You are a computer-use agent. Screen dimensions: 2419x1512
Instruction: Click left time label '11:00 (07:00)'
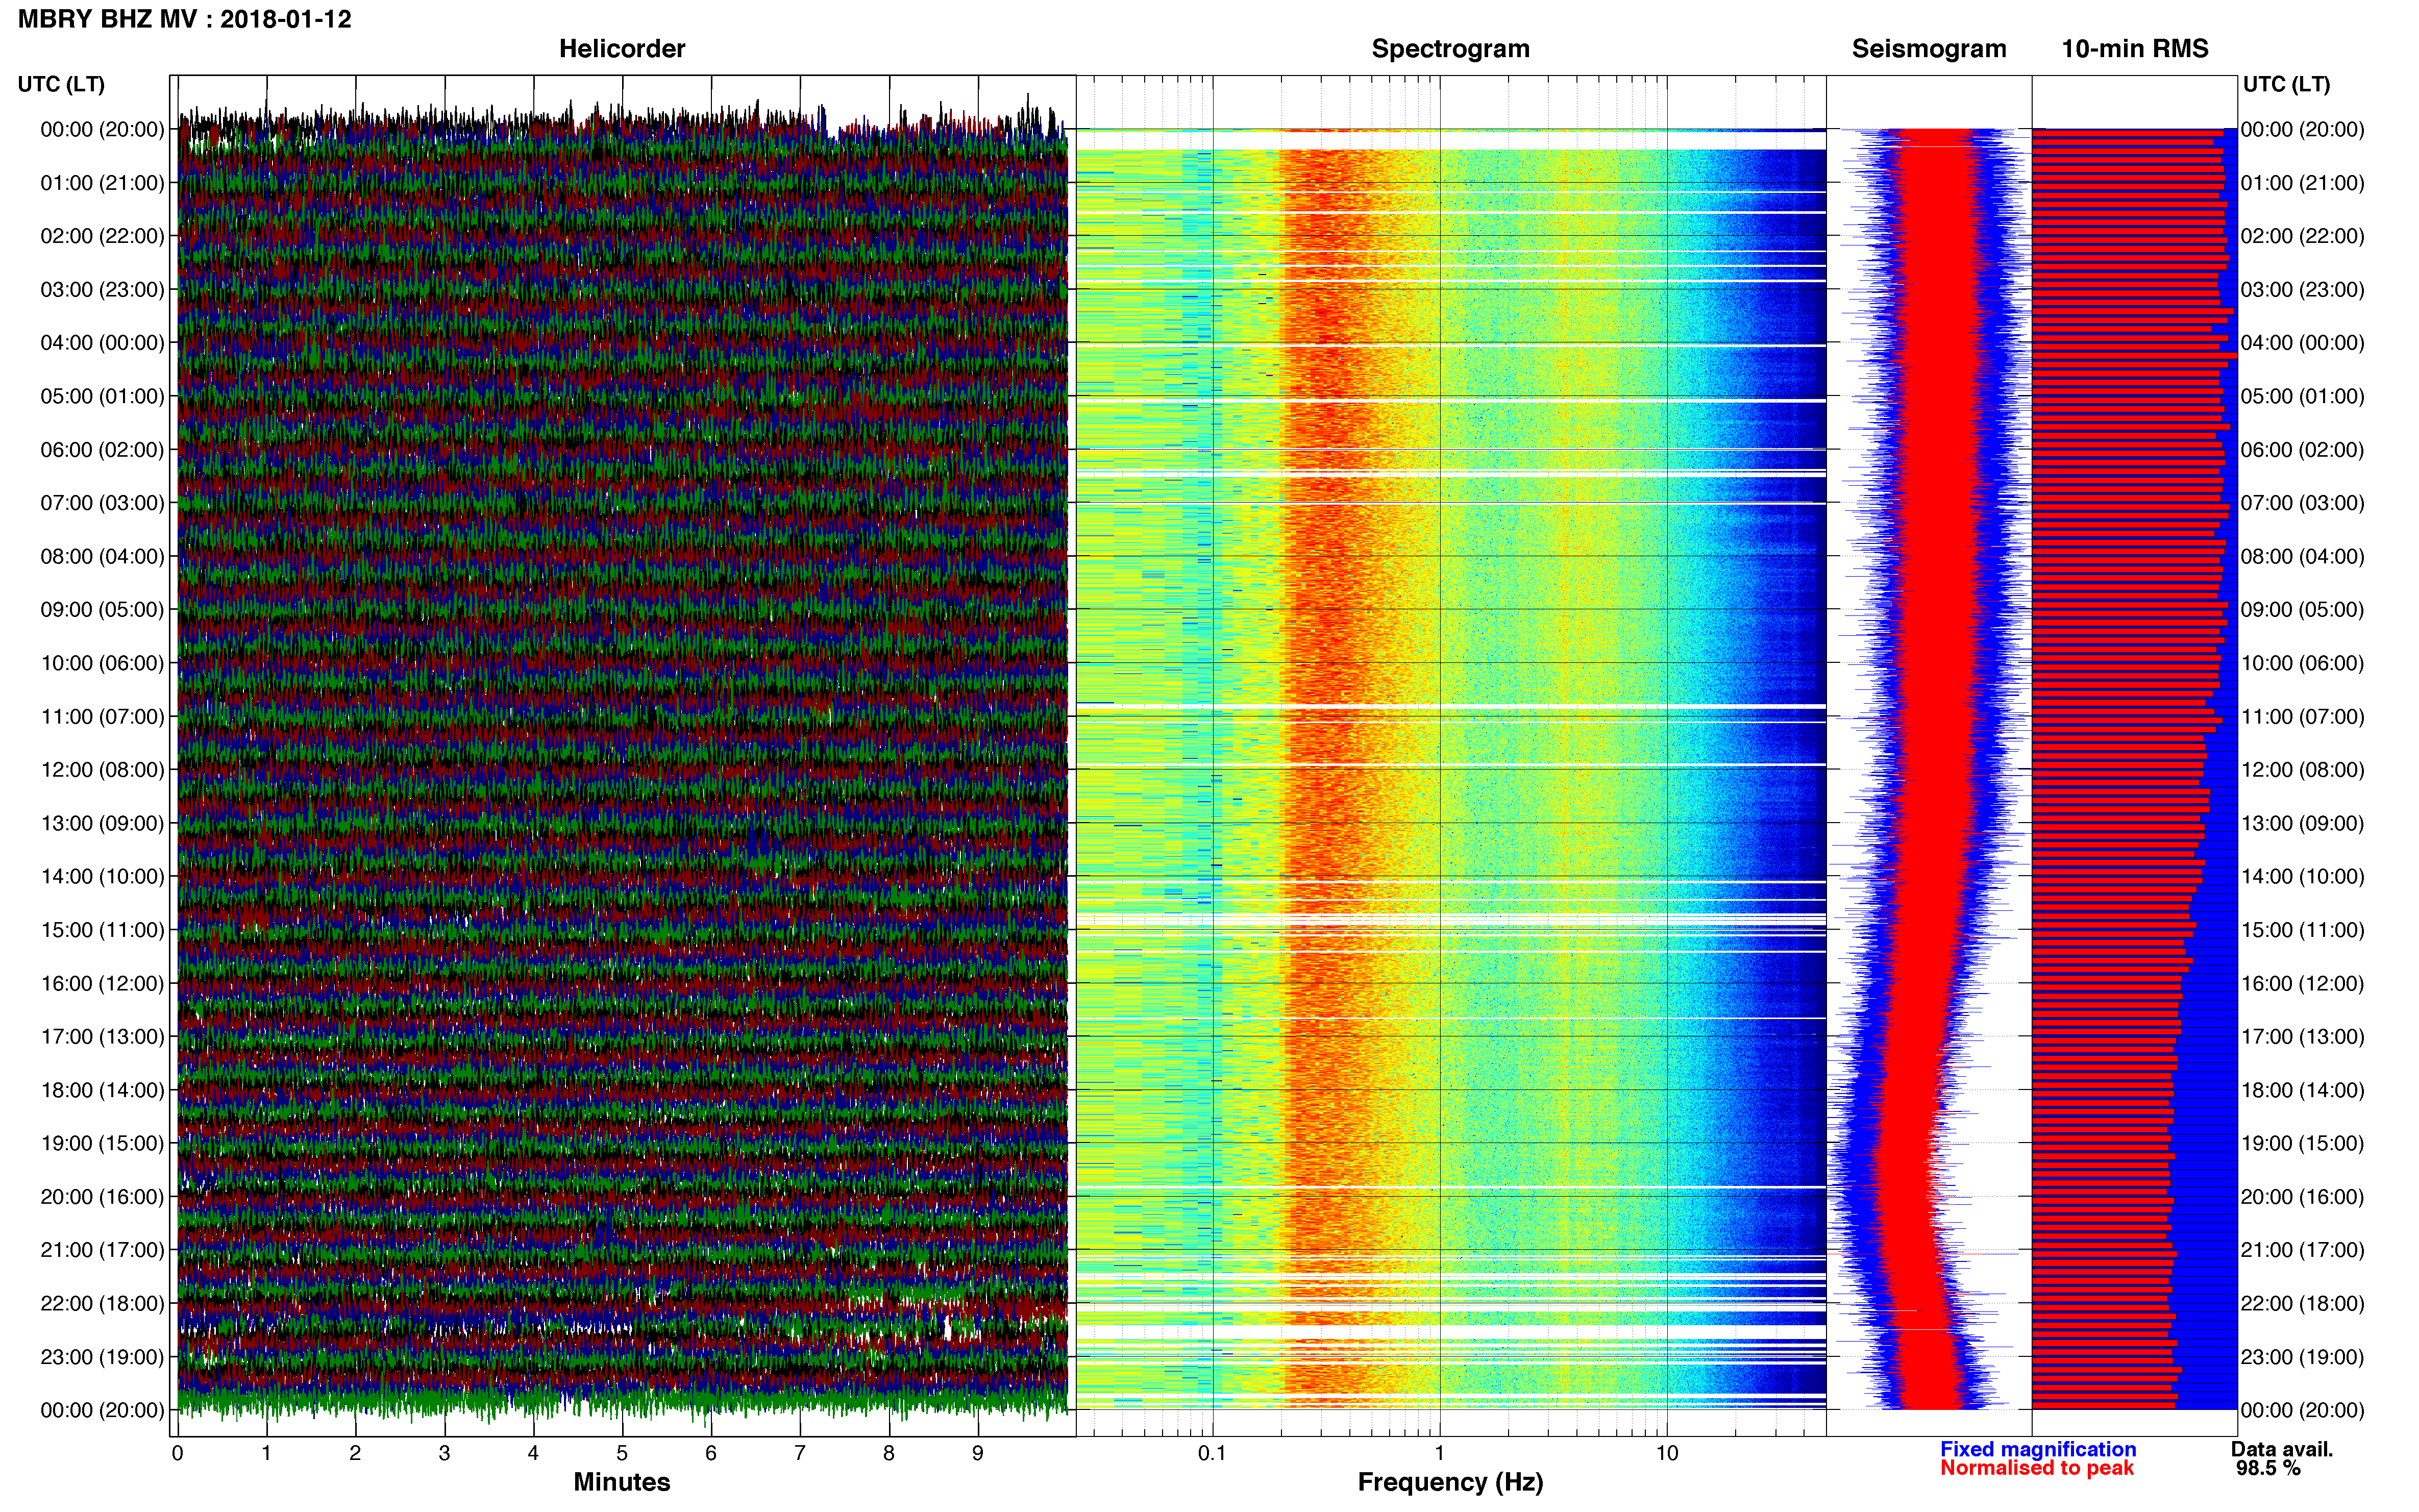pyautogui.click(x=103, y=717)
